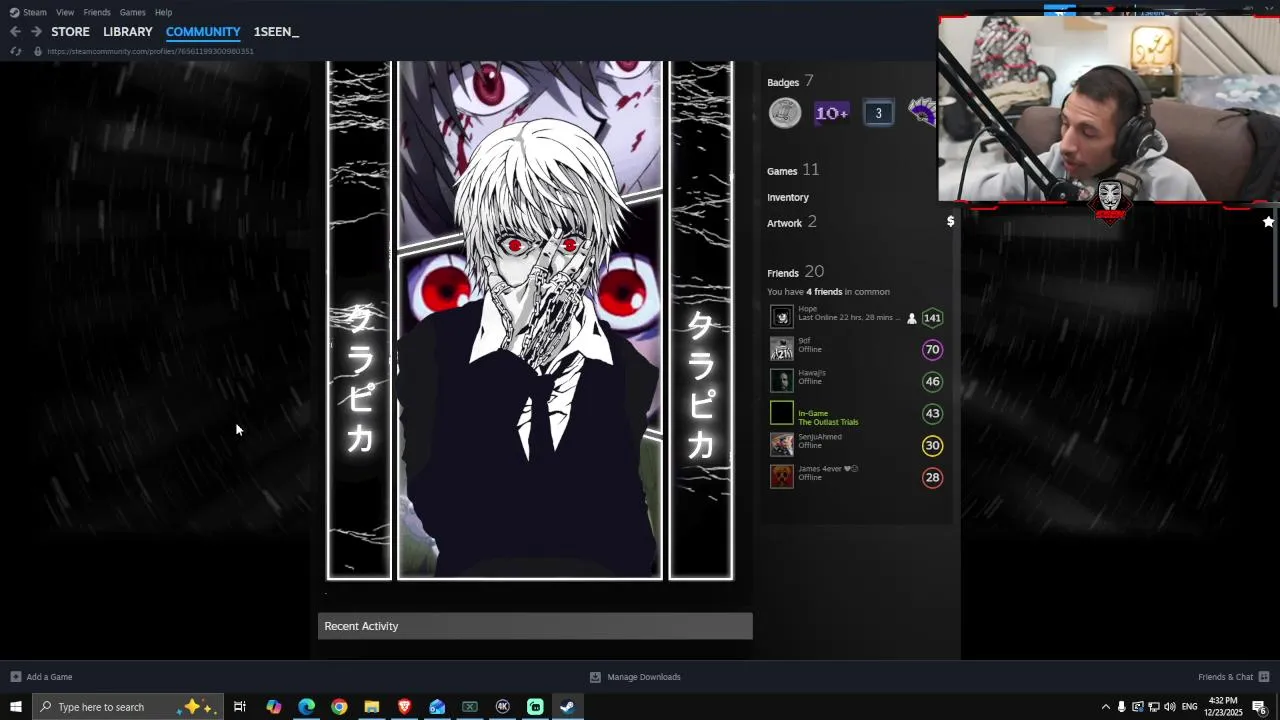The width and height of the screenshot is (1280, 720).
Task: Open the 1SEEN_ profile tab
Action: coord(276,32)
